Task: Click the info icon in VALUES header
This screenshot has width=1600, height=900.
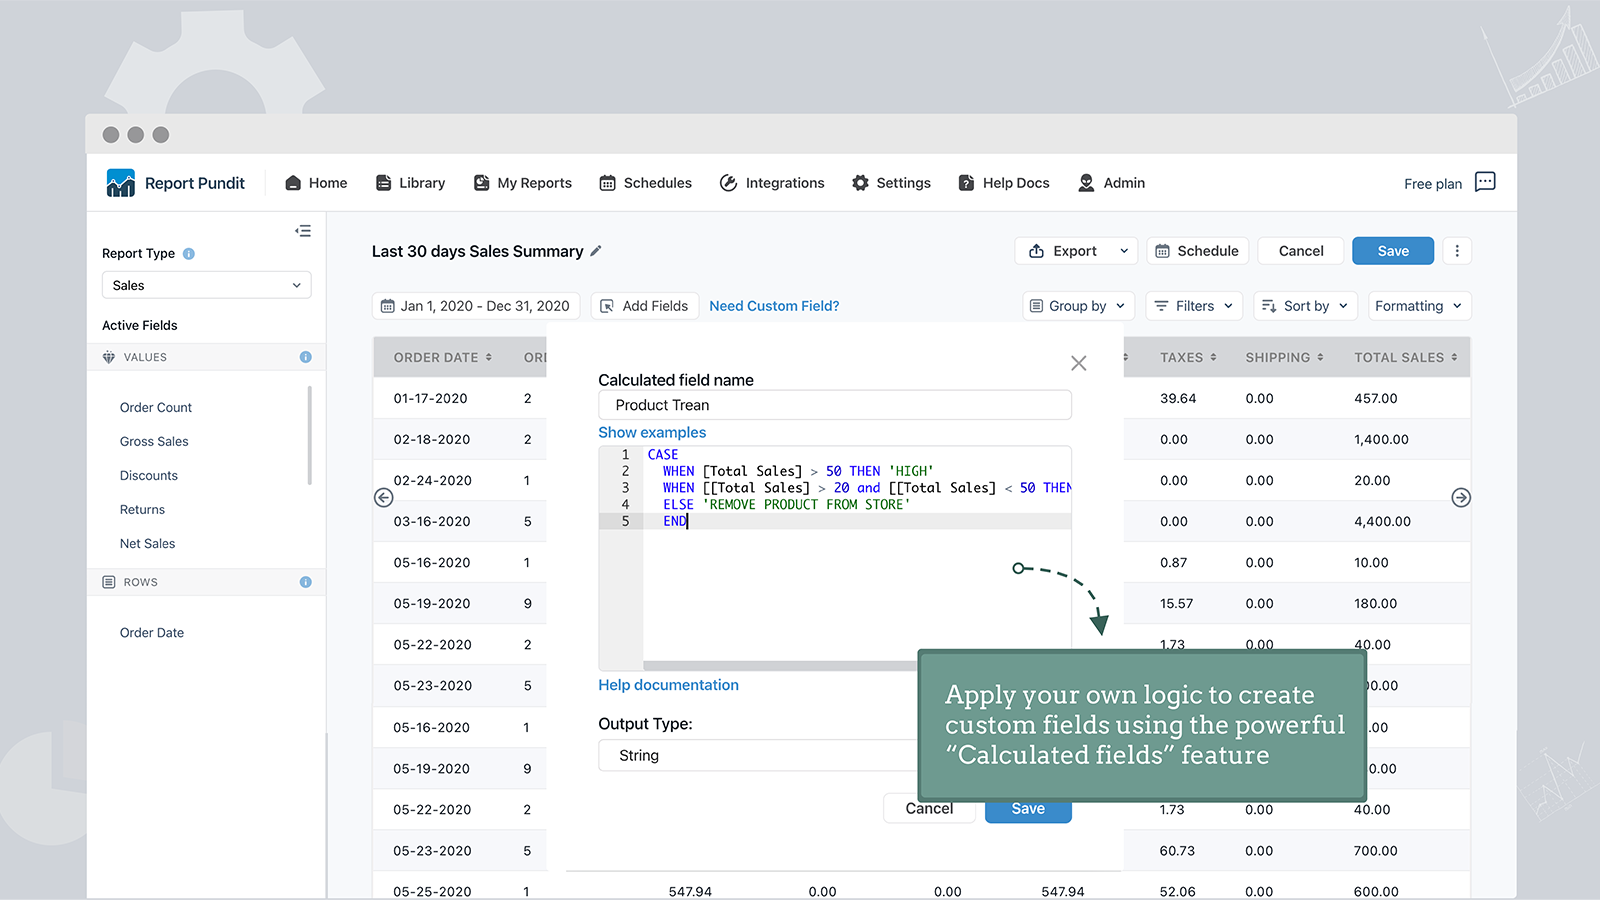Action: [x=305, y=357]
